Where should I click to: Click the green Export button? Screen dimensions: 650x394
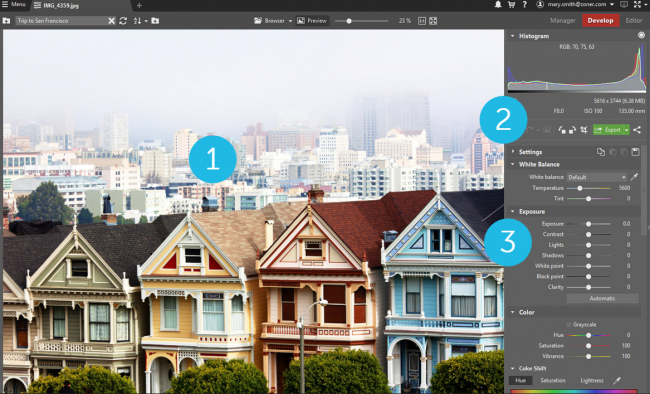607,130
